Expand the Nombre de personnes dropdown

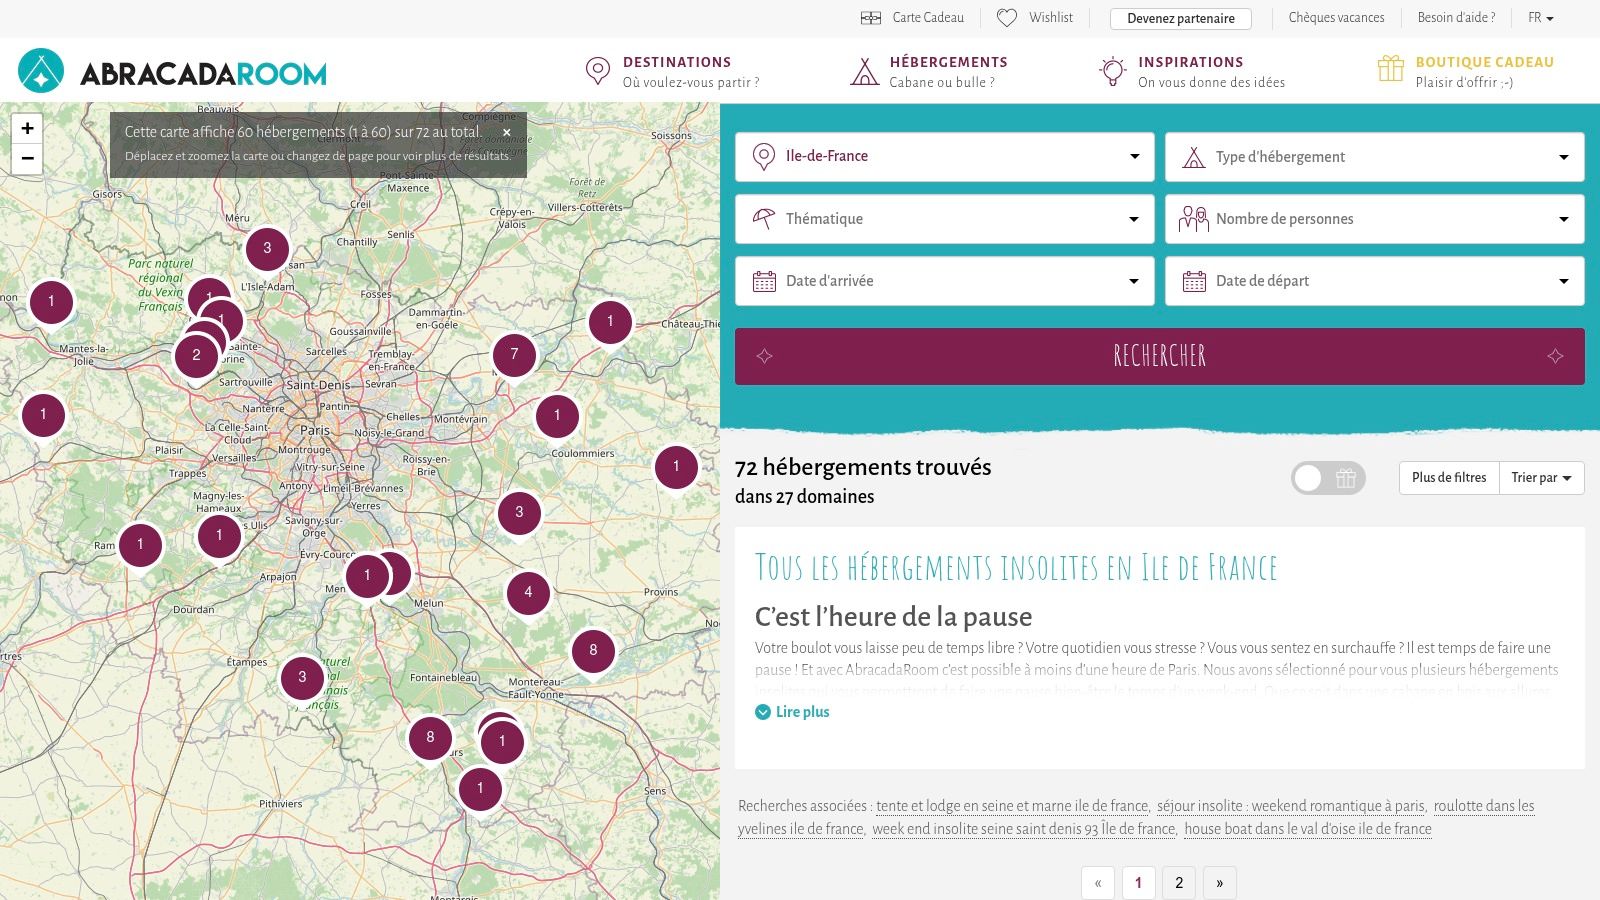[x=1375, y=219]
